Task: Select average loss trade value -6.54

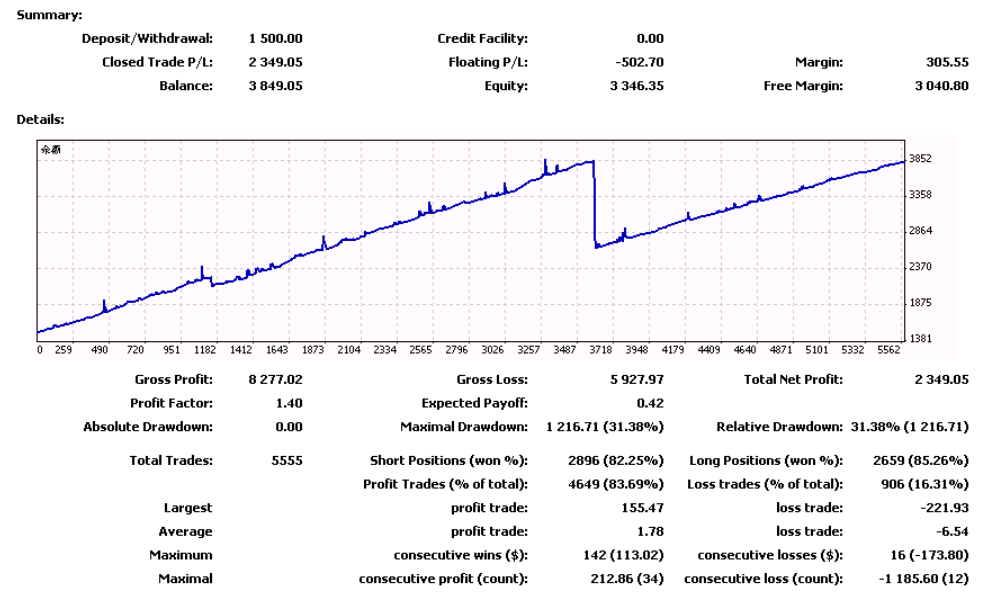Action: (x=952, y=532)
